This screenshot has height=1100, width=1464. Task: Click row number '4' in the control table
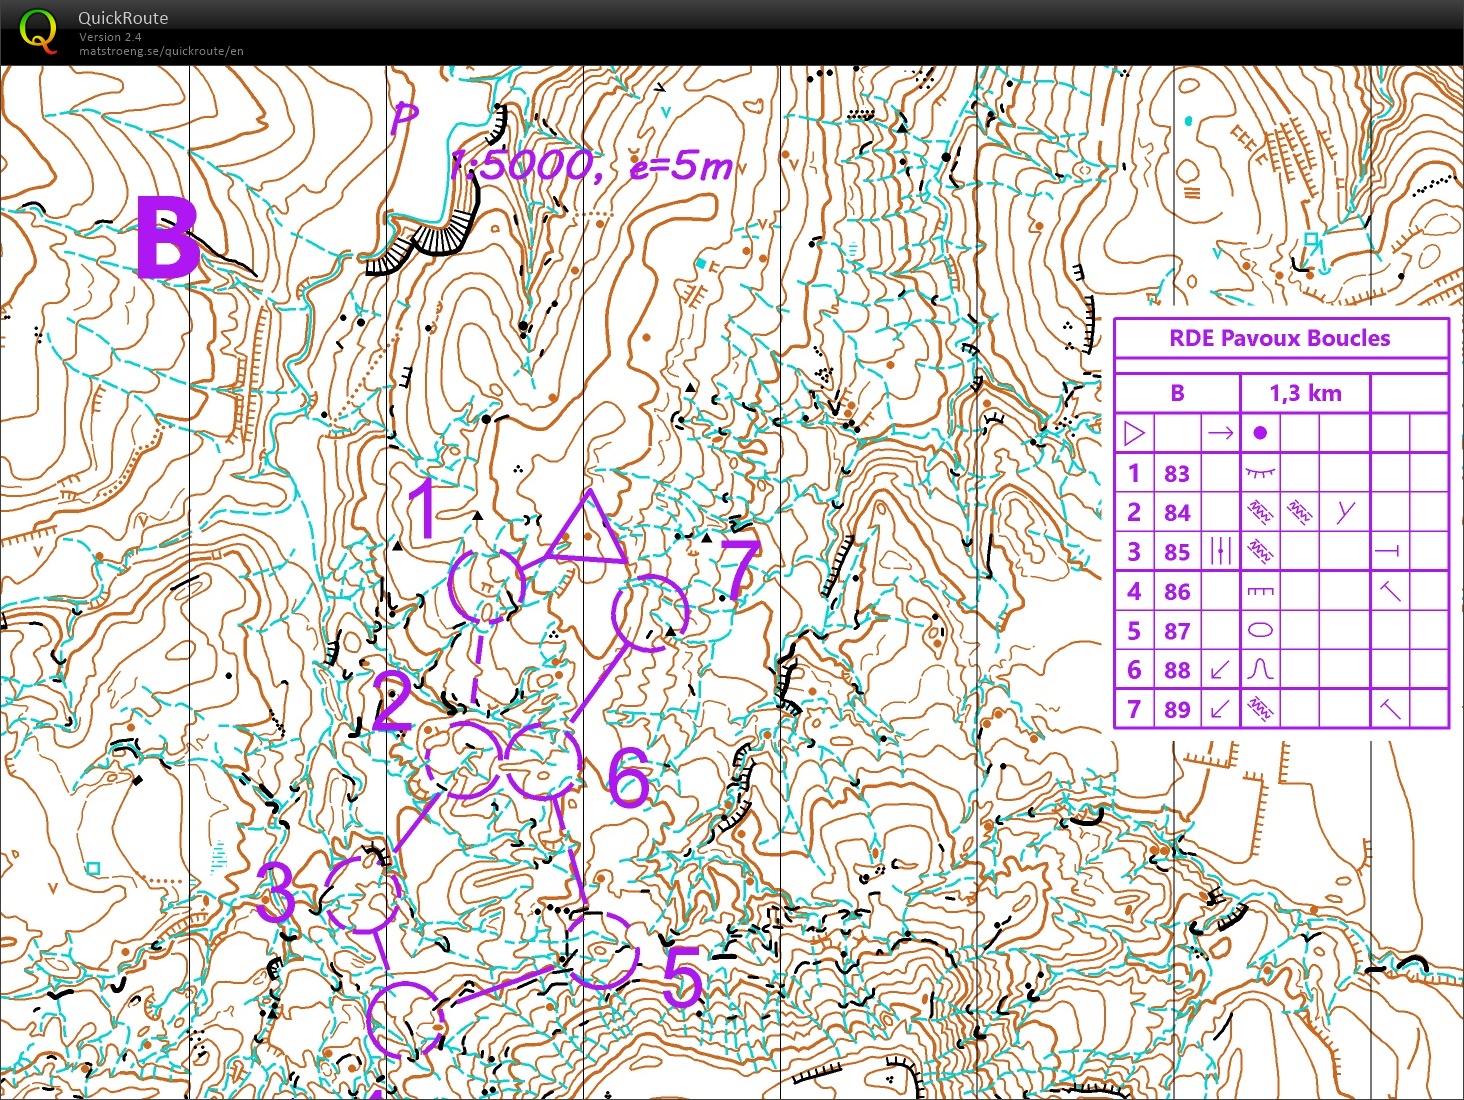[1134, 591]
